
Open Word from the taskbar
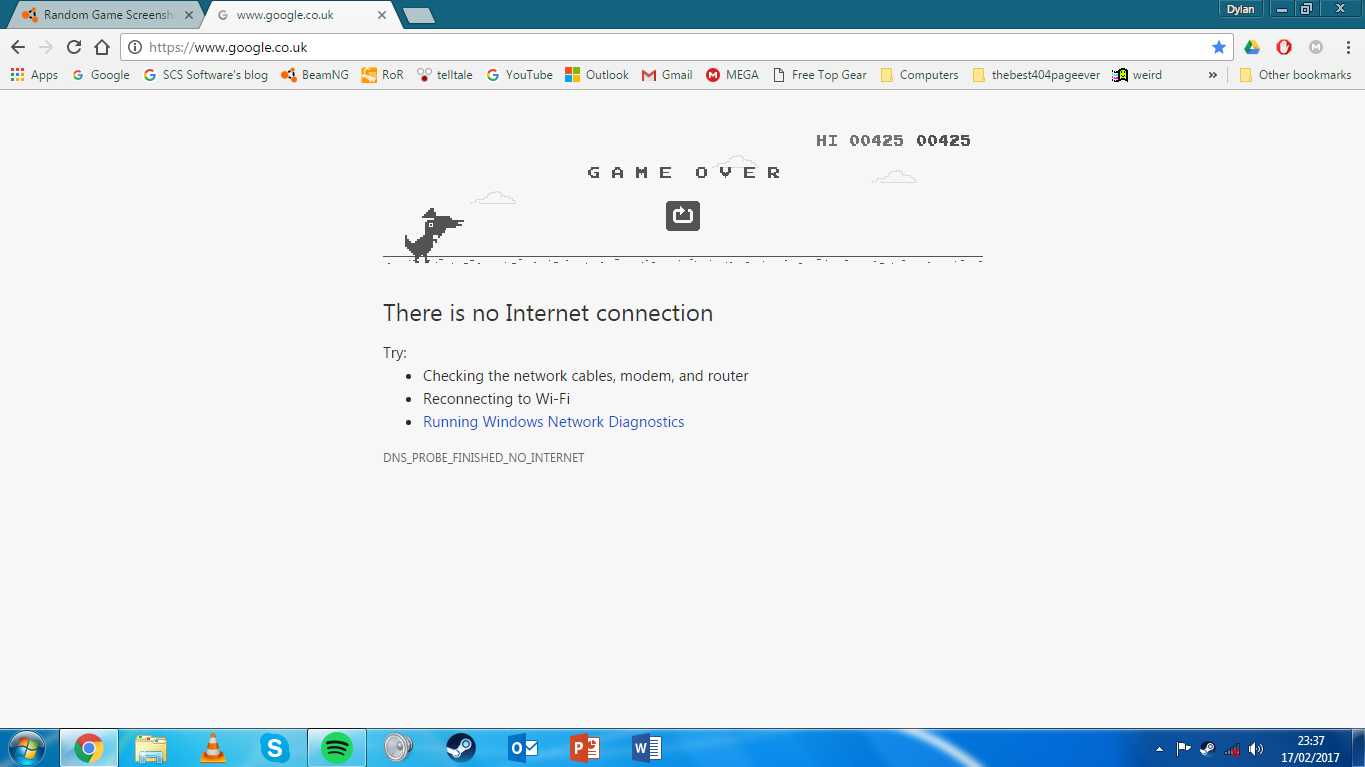coord(647,747)
